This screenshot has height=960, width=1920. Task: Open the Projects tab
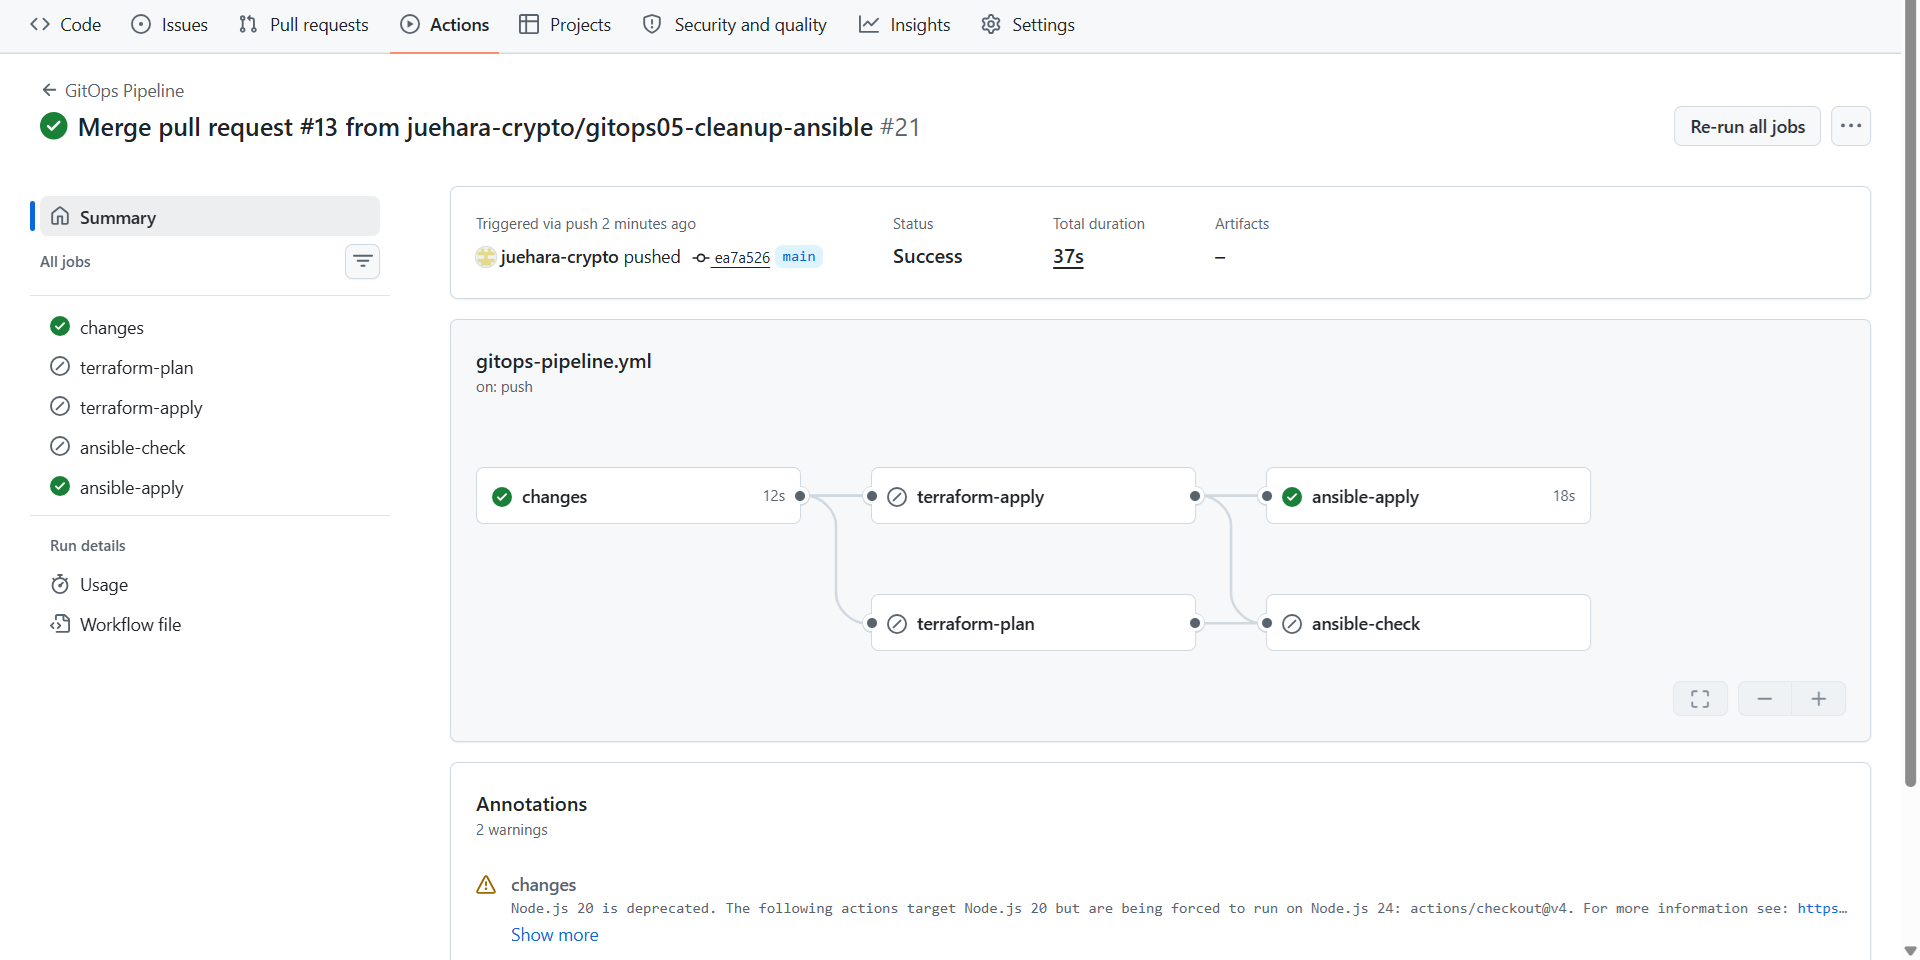(x=565, y=25)
